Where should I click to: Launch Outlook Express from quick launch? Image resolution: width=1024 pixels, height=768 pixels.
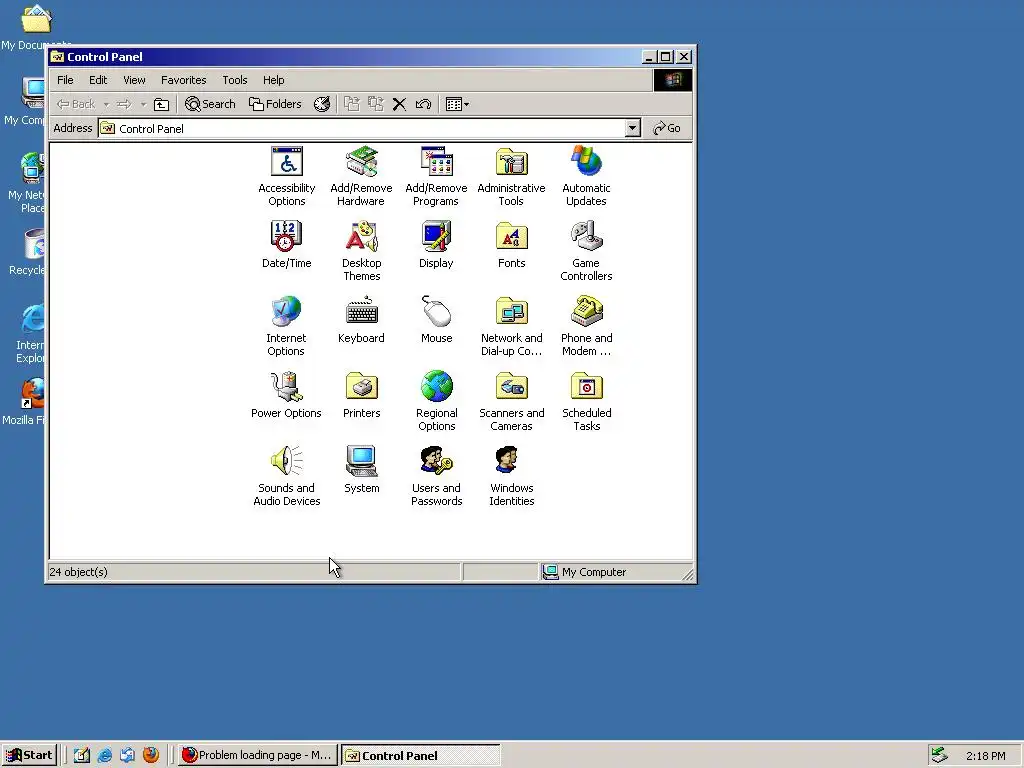pyautogui.click(x=127, y=755)
